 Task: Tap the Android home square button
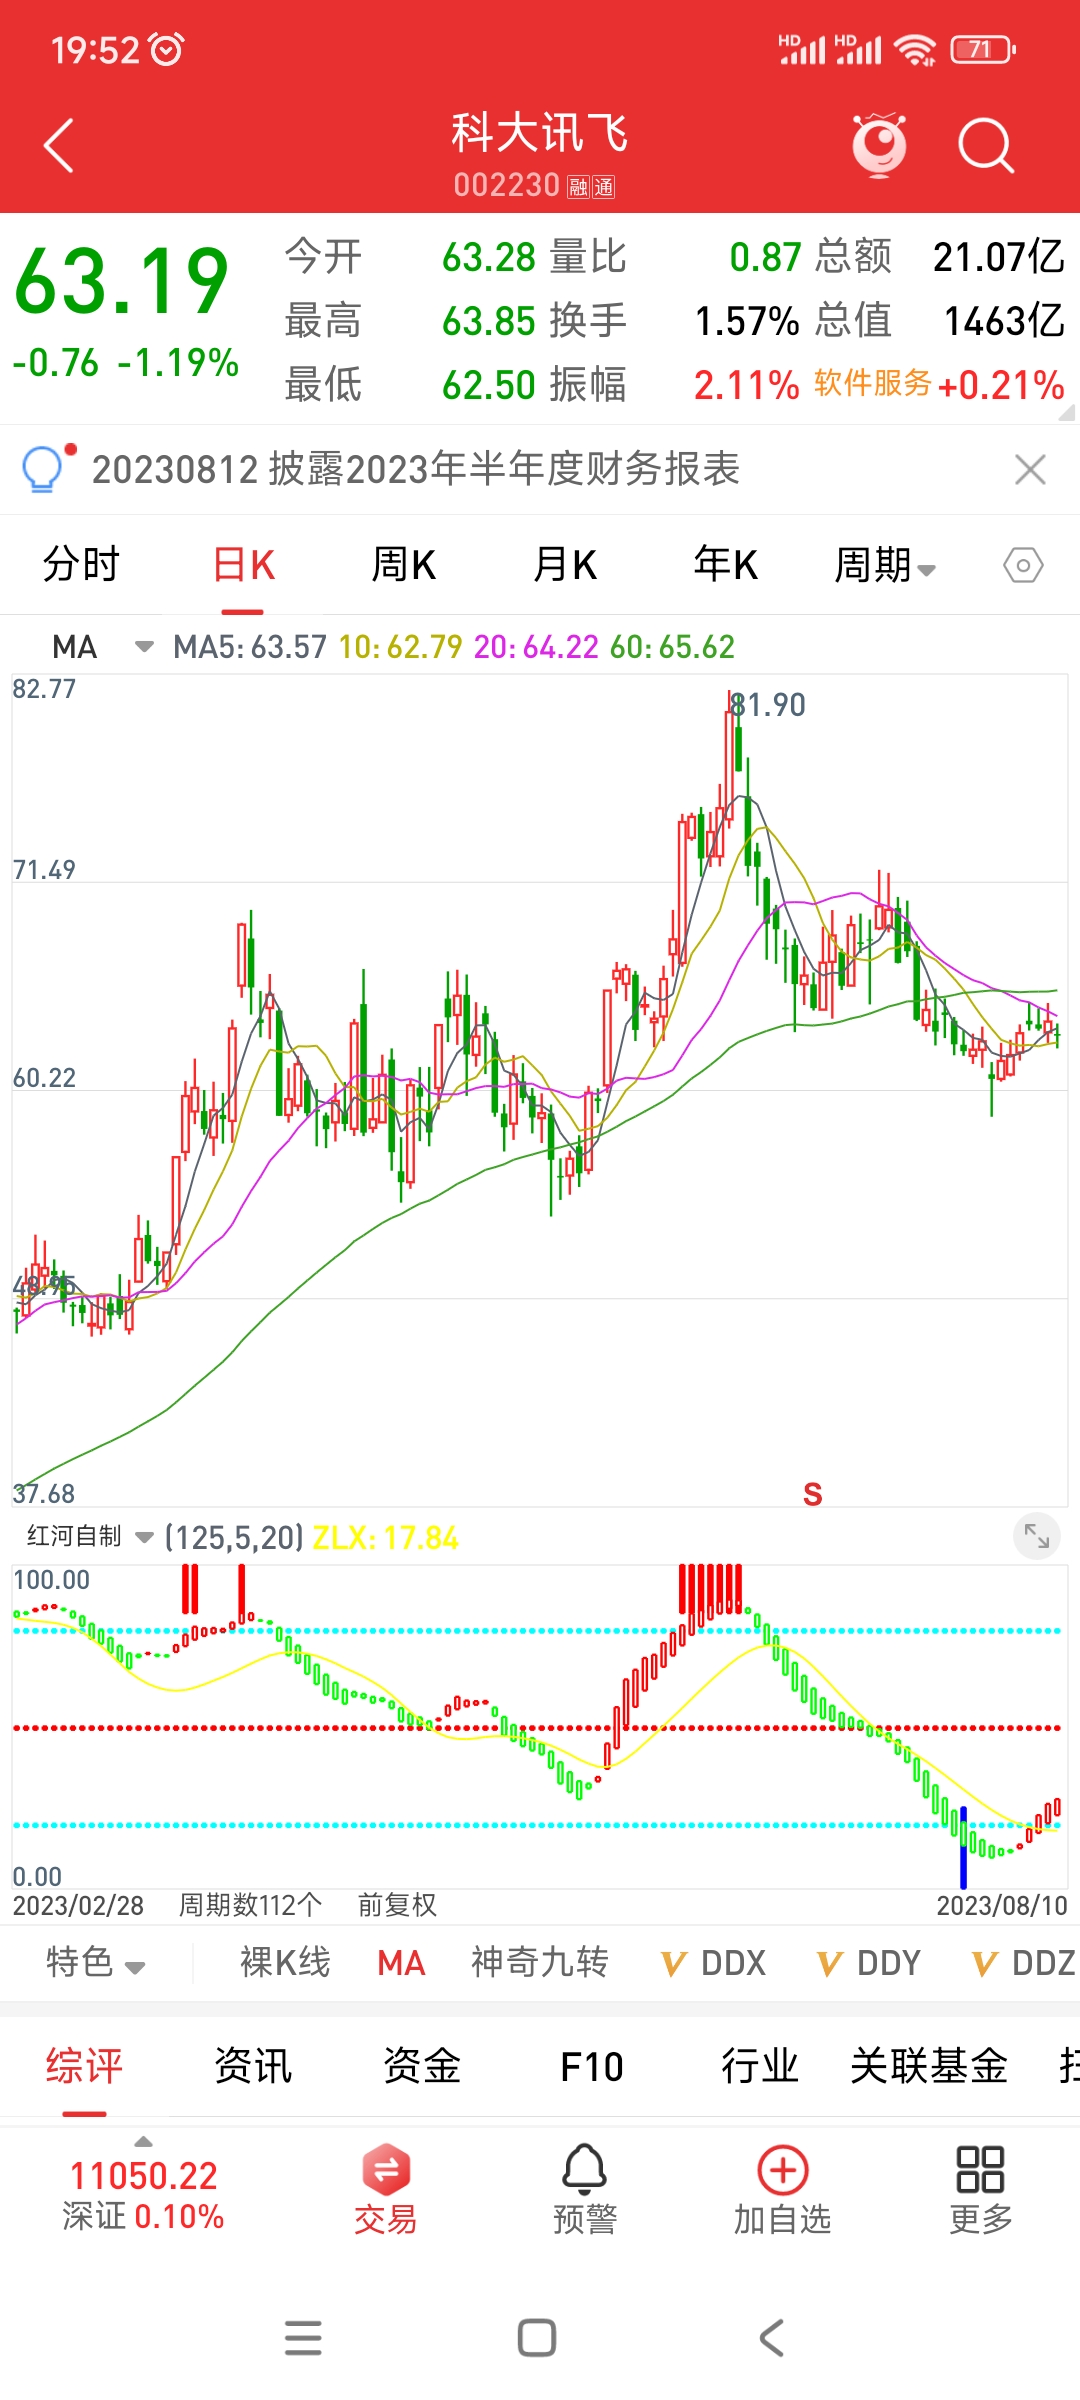(x=537, y=2338)
